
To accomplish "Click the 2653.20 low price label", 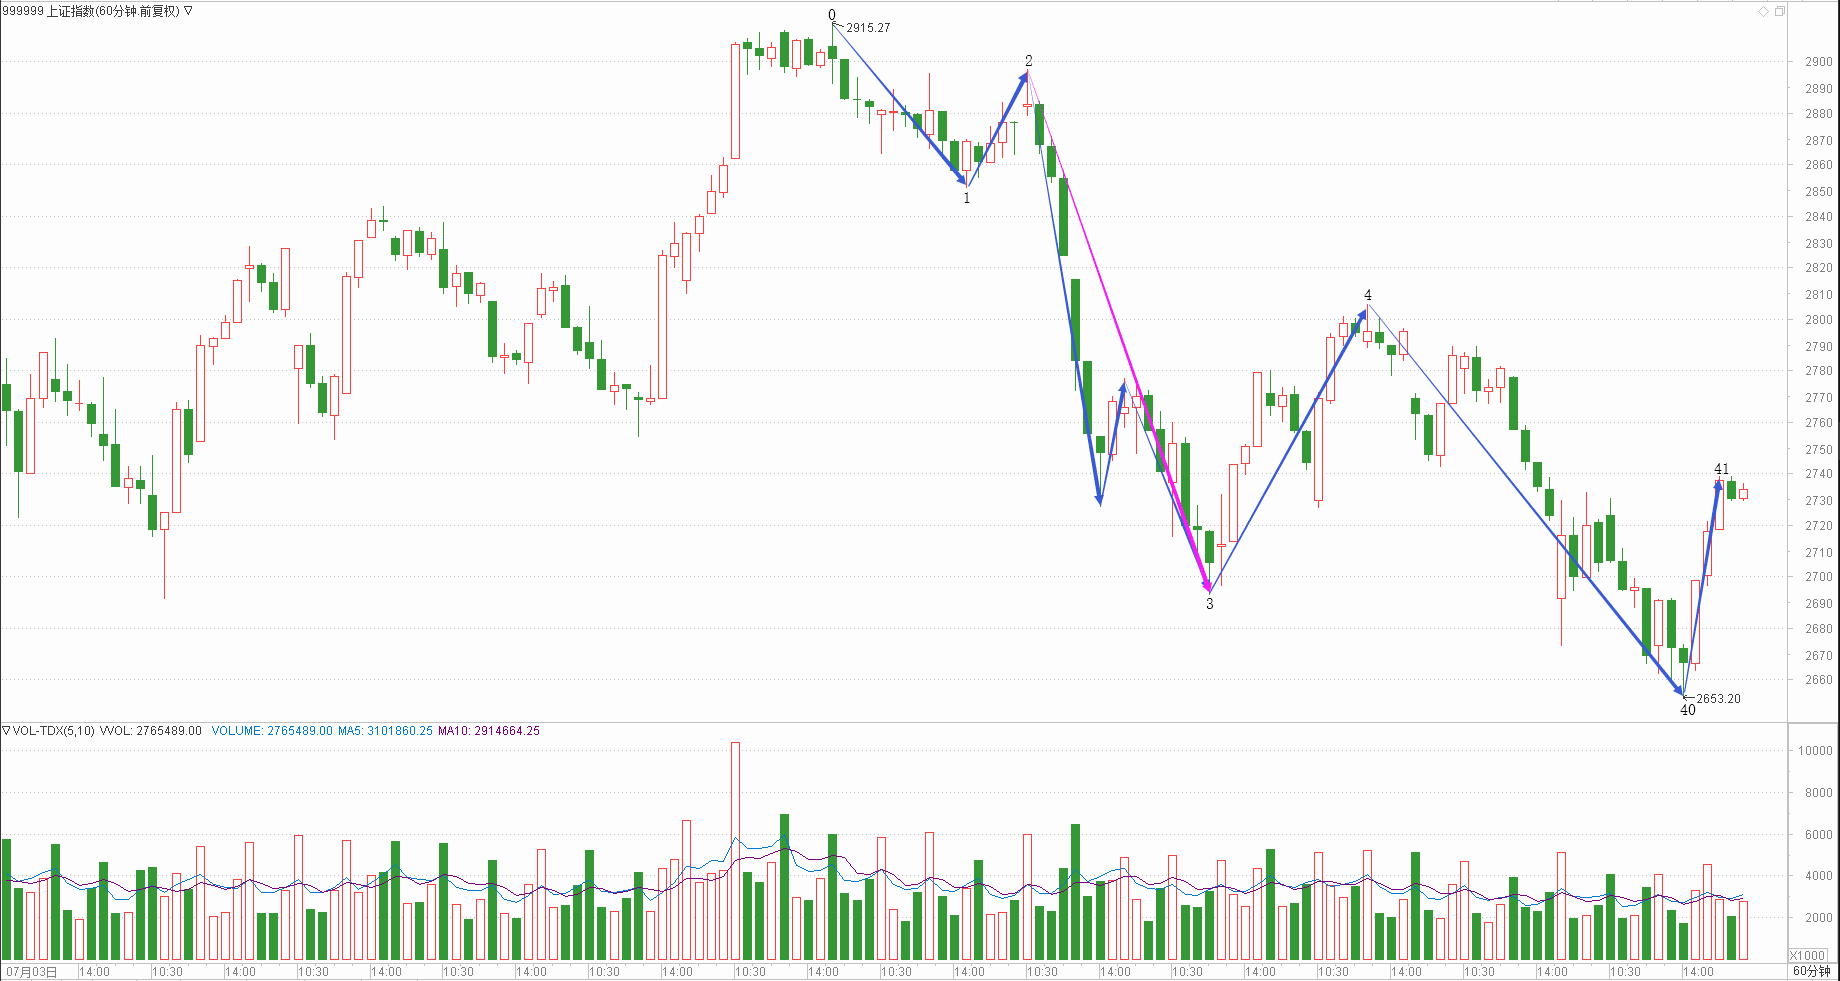I will pos(1717,699).
